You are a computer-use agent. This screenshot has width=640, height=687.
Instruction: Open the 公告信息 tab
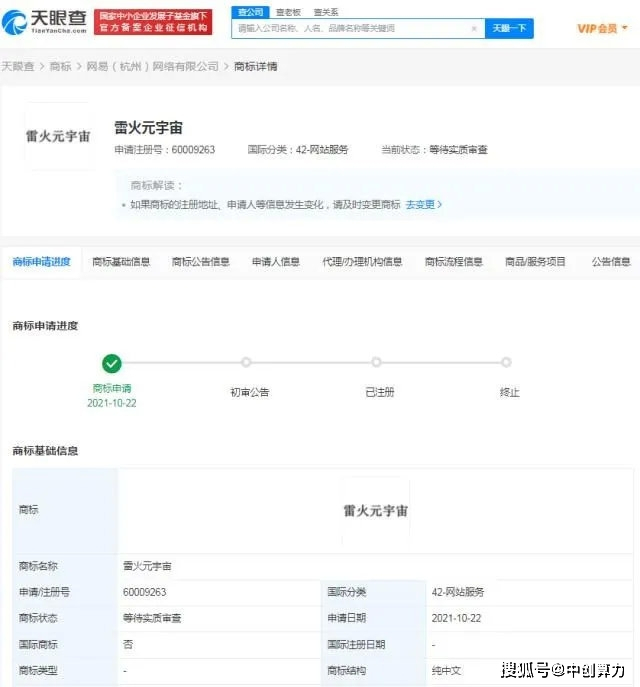pos(611,262)
